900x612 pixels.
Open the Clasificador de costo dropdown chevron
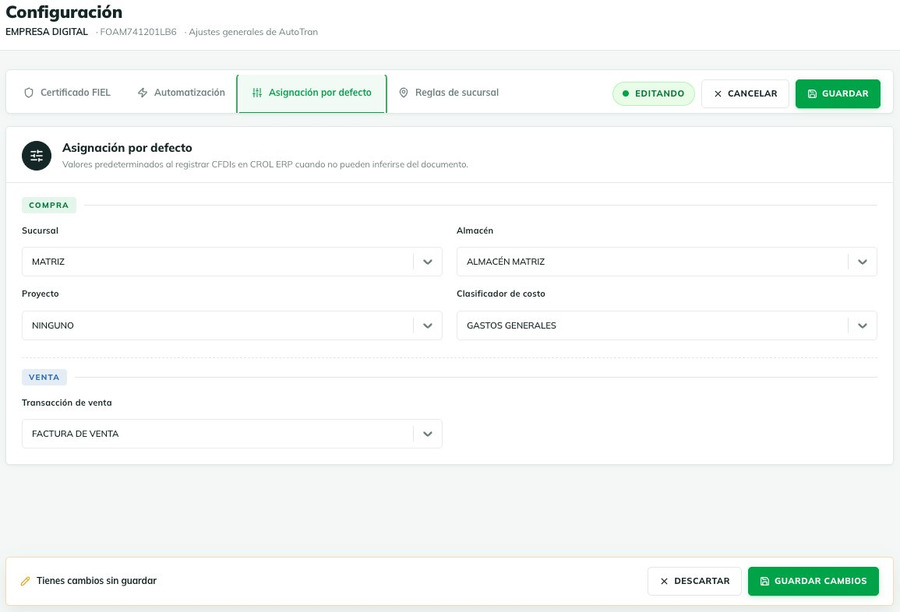[x=862, y=326]
